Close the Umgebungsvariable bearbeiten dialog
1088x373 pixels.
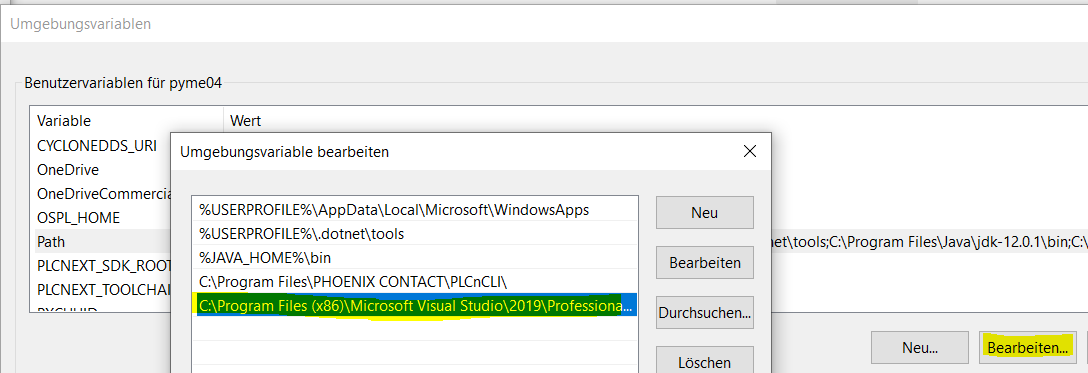point(749,151)
